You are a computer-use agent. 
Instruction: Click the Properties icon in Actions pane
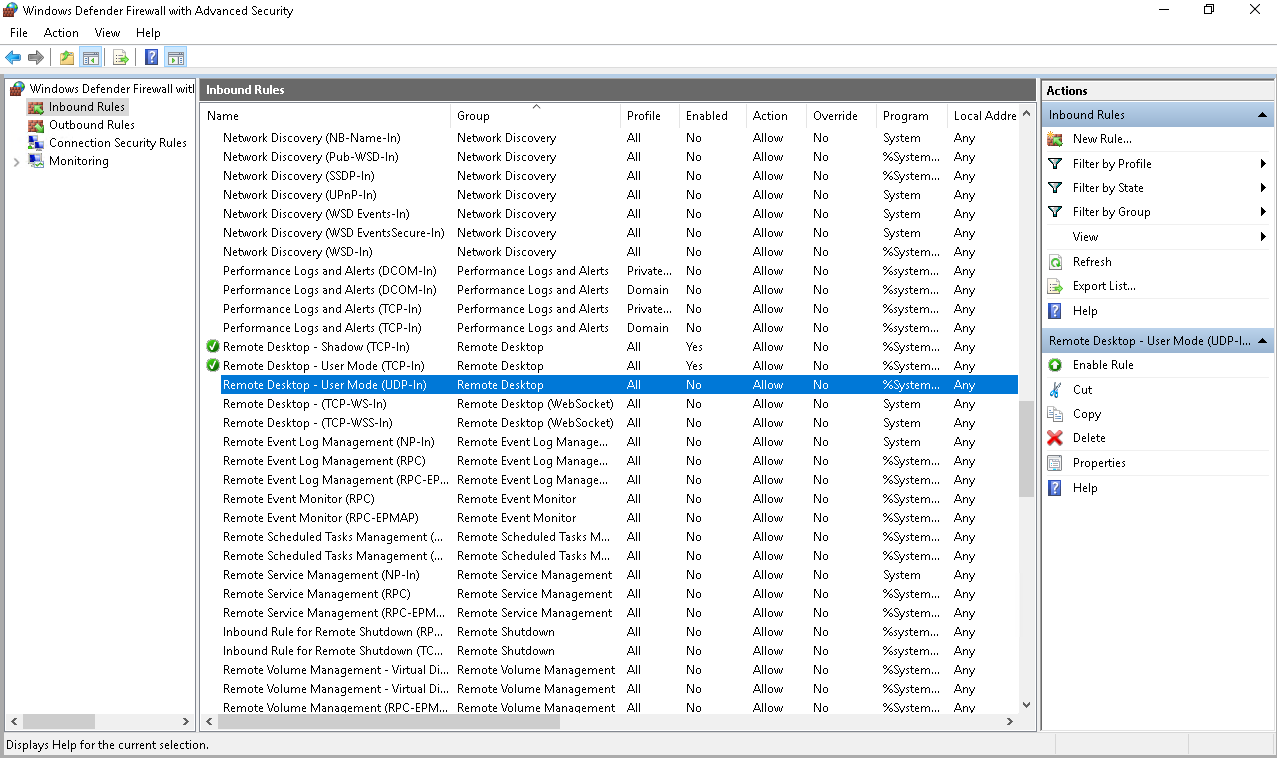click(x=1055, y=463)
